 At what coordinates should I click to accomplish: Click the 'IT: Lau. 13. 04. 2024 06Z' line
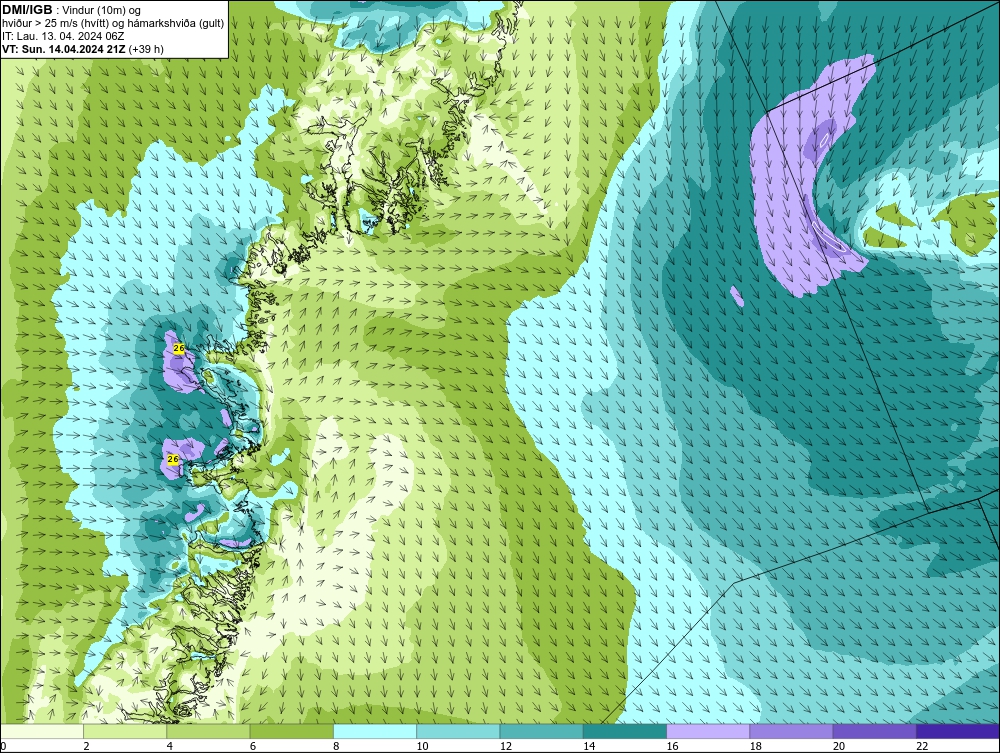click(x=62, y=36)
